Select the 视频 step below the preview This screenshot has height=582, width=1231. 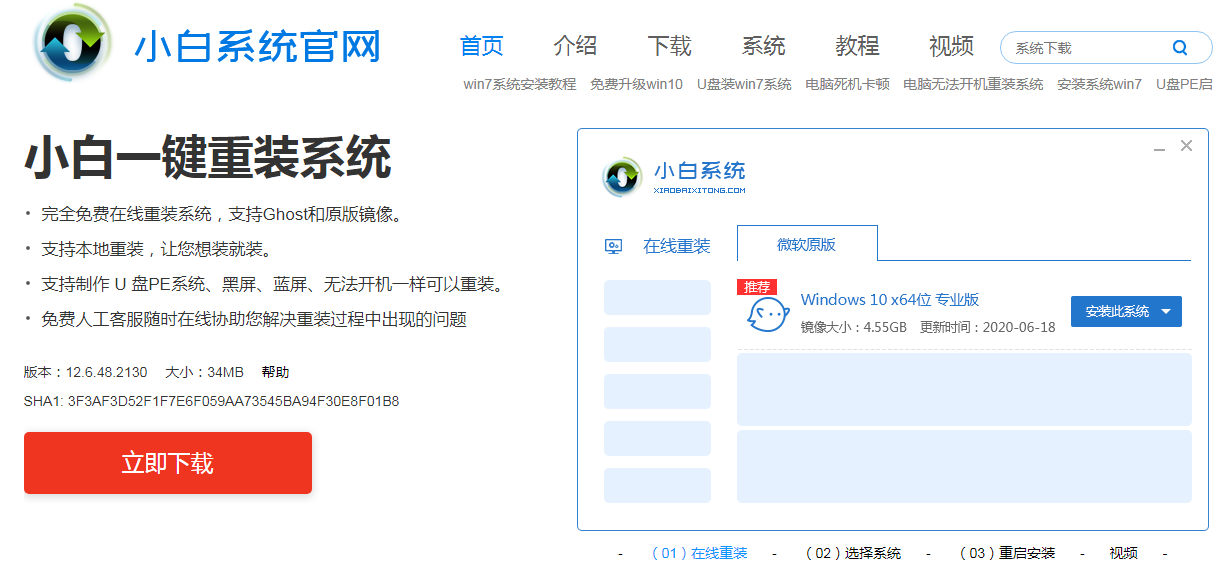[1123, 553]
